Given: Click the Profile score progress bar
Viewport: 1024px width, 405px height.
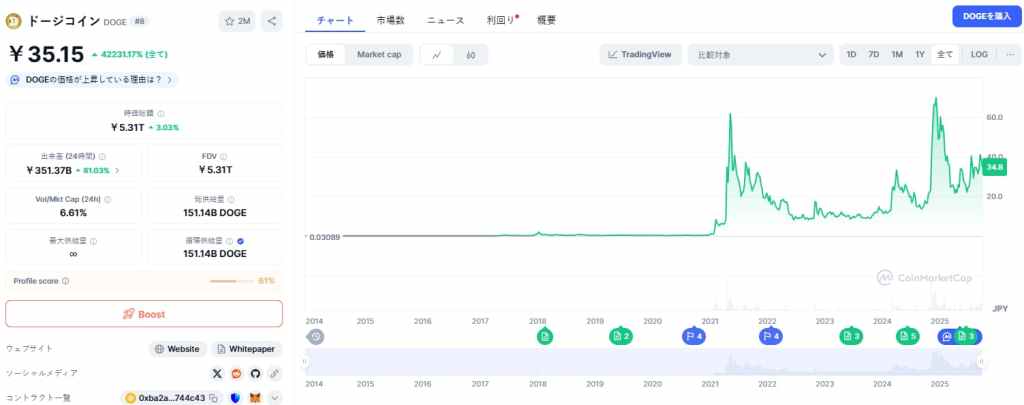Looking at the screenshot, I should [231, 281].
